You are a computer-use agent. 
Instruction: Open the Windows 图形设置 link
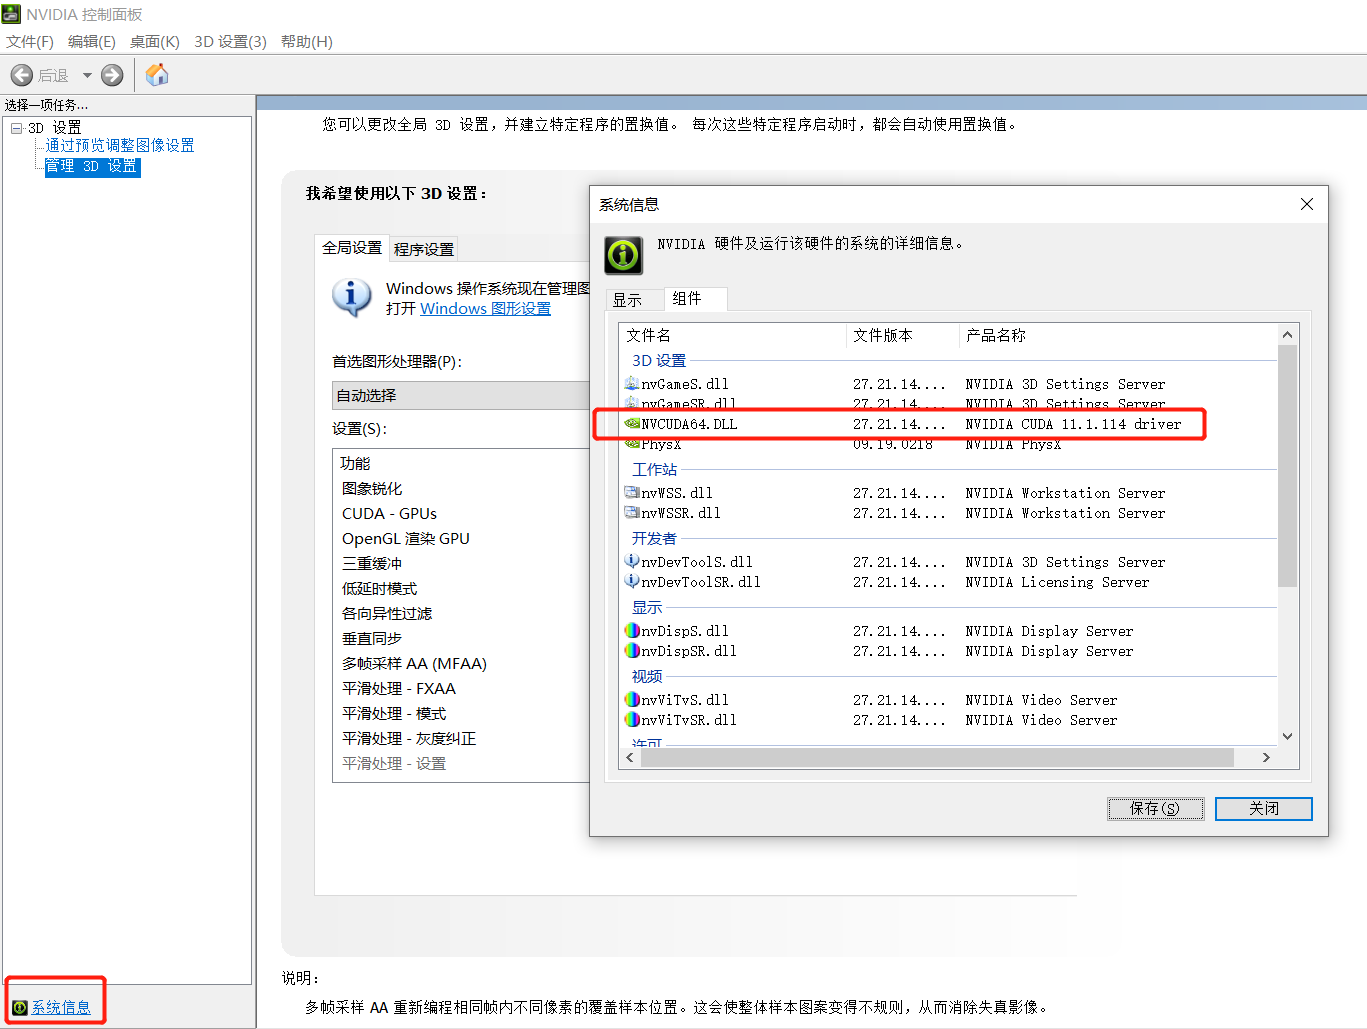point(485,308)
